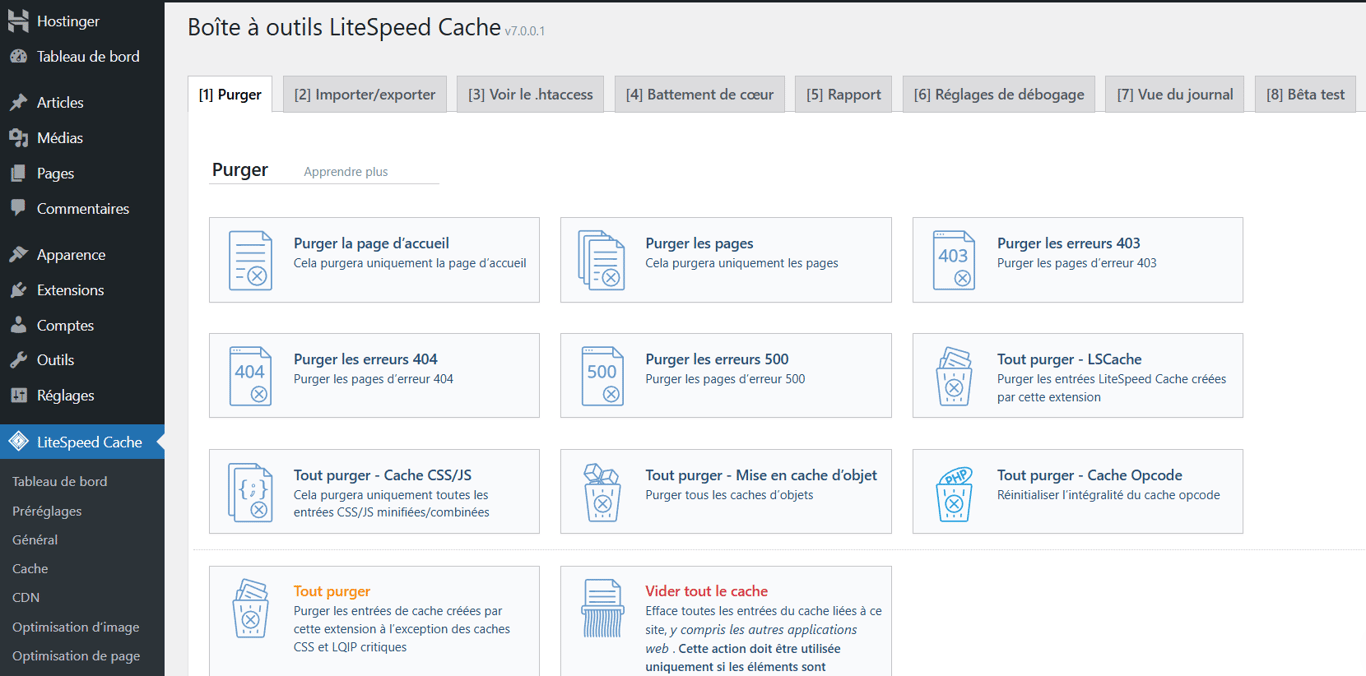Switch to the Vue du journal tab

[1174, 93]
